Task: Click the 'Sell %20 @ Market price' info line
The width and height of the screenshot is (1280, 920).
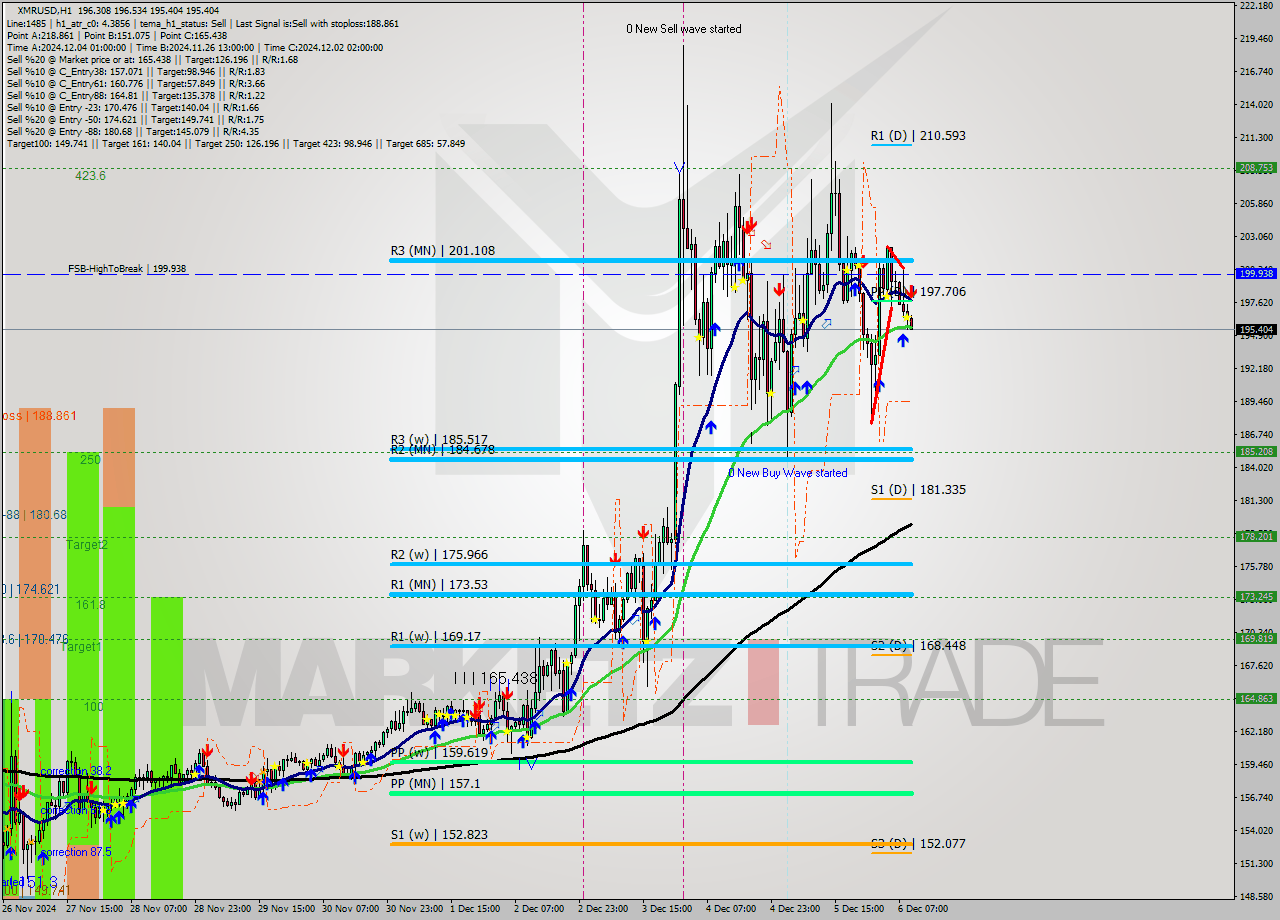Action: point(152,60)
